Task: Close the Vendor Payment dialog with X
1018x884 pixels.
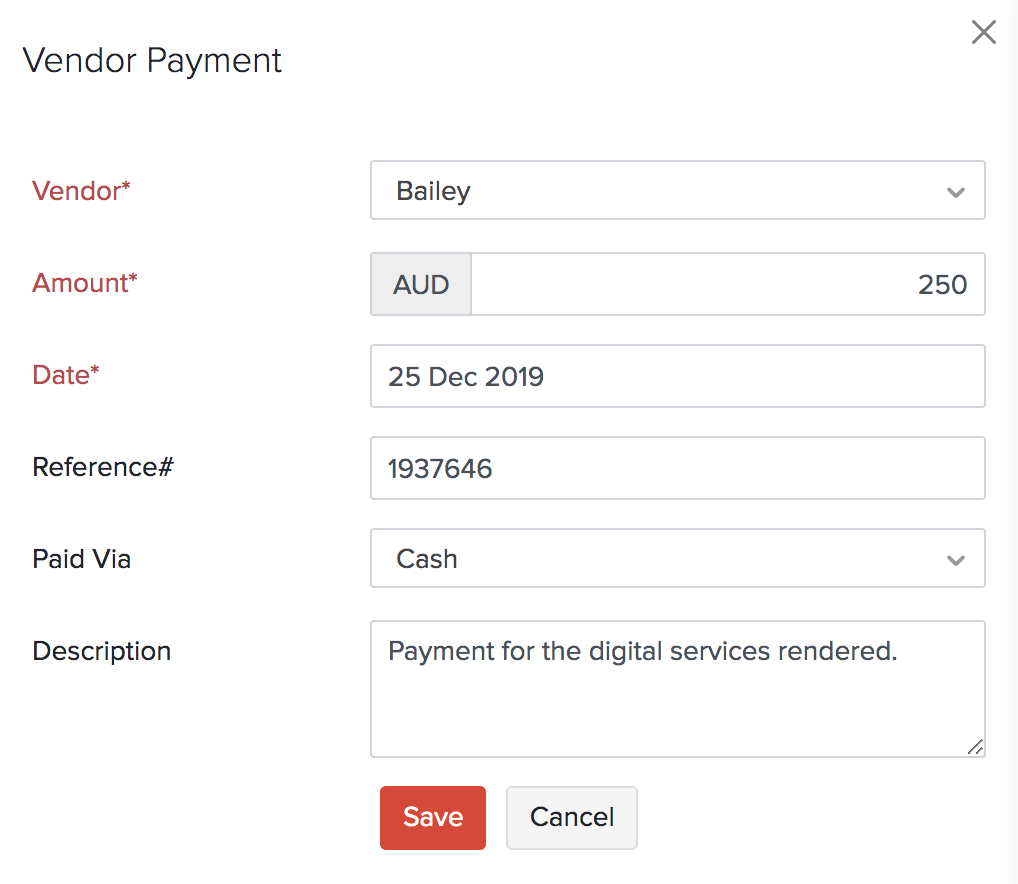Action: (x=984, y=33)
